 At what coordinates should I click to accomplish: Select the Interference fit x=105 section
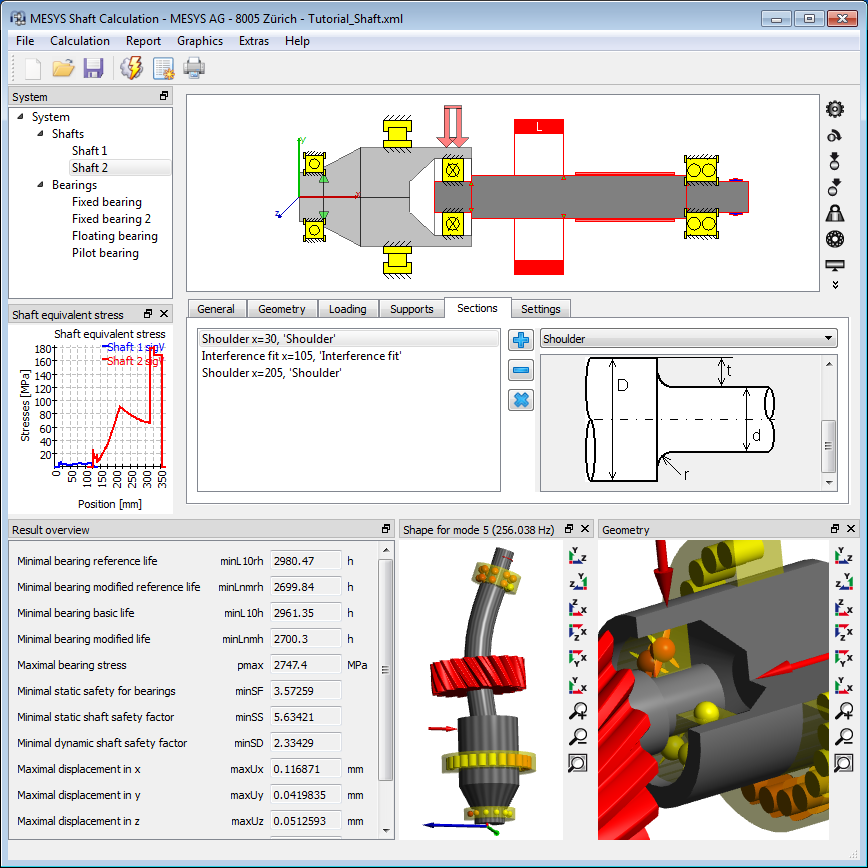[301, 356]
